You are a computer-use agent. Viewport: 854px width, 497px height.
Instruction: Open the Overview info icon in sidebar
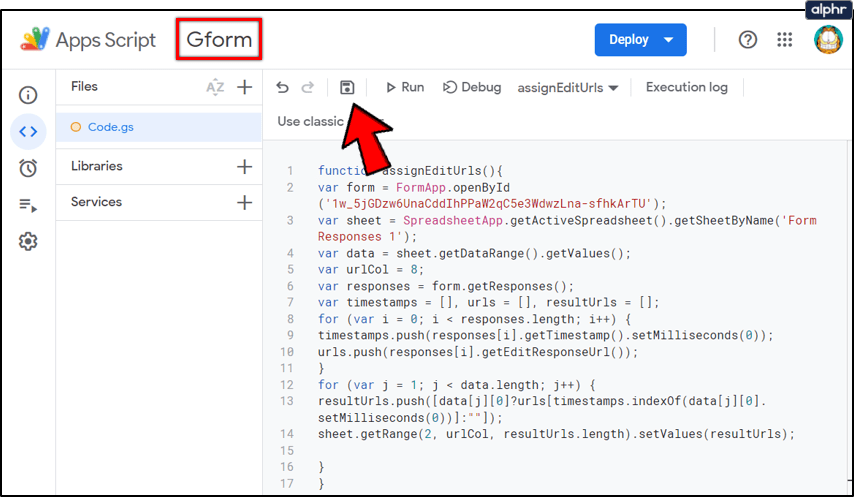(x=28, y=95)
